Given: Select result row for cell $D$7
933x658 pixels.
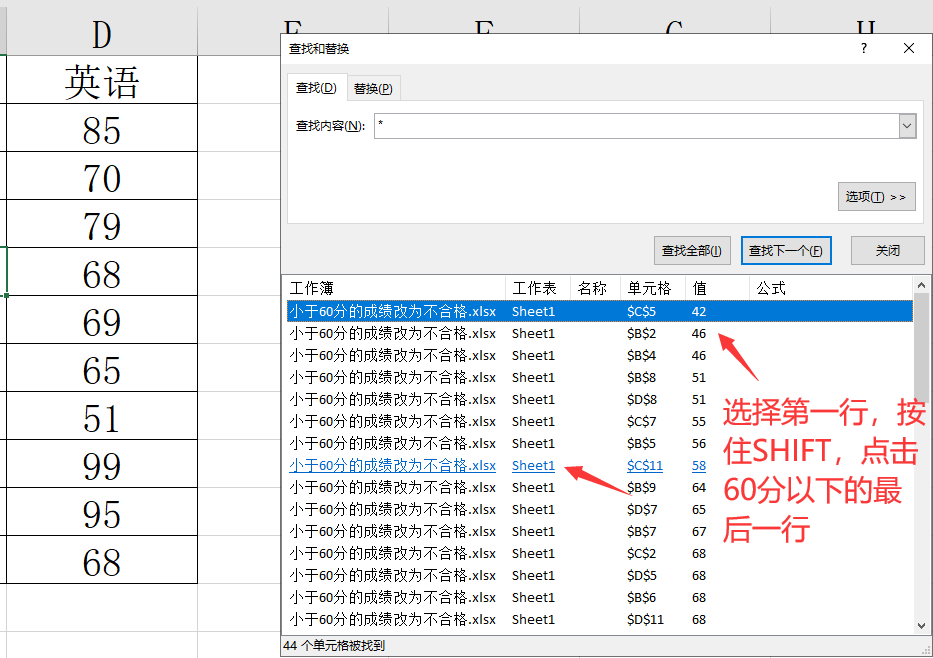Looking at the screenshot, I should [x=599, y=509].
